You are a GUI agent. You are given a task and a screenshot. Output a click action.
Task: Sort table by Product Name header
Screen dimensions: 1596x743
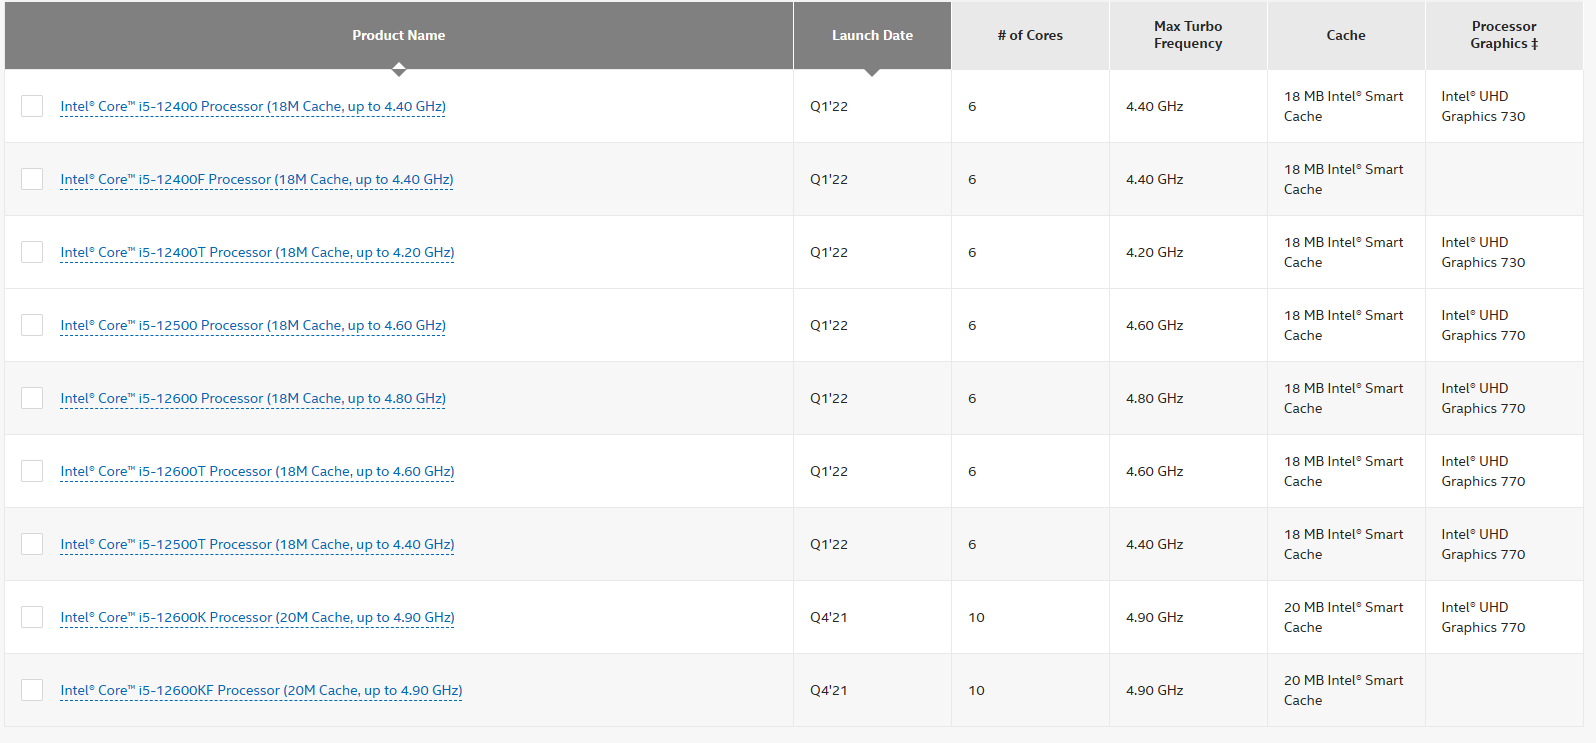[398, 35]
